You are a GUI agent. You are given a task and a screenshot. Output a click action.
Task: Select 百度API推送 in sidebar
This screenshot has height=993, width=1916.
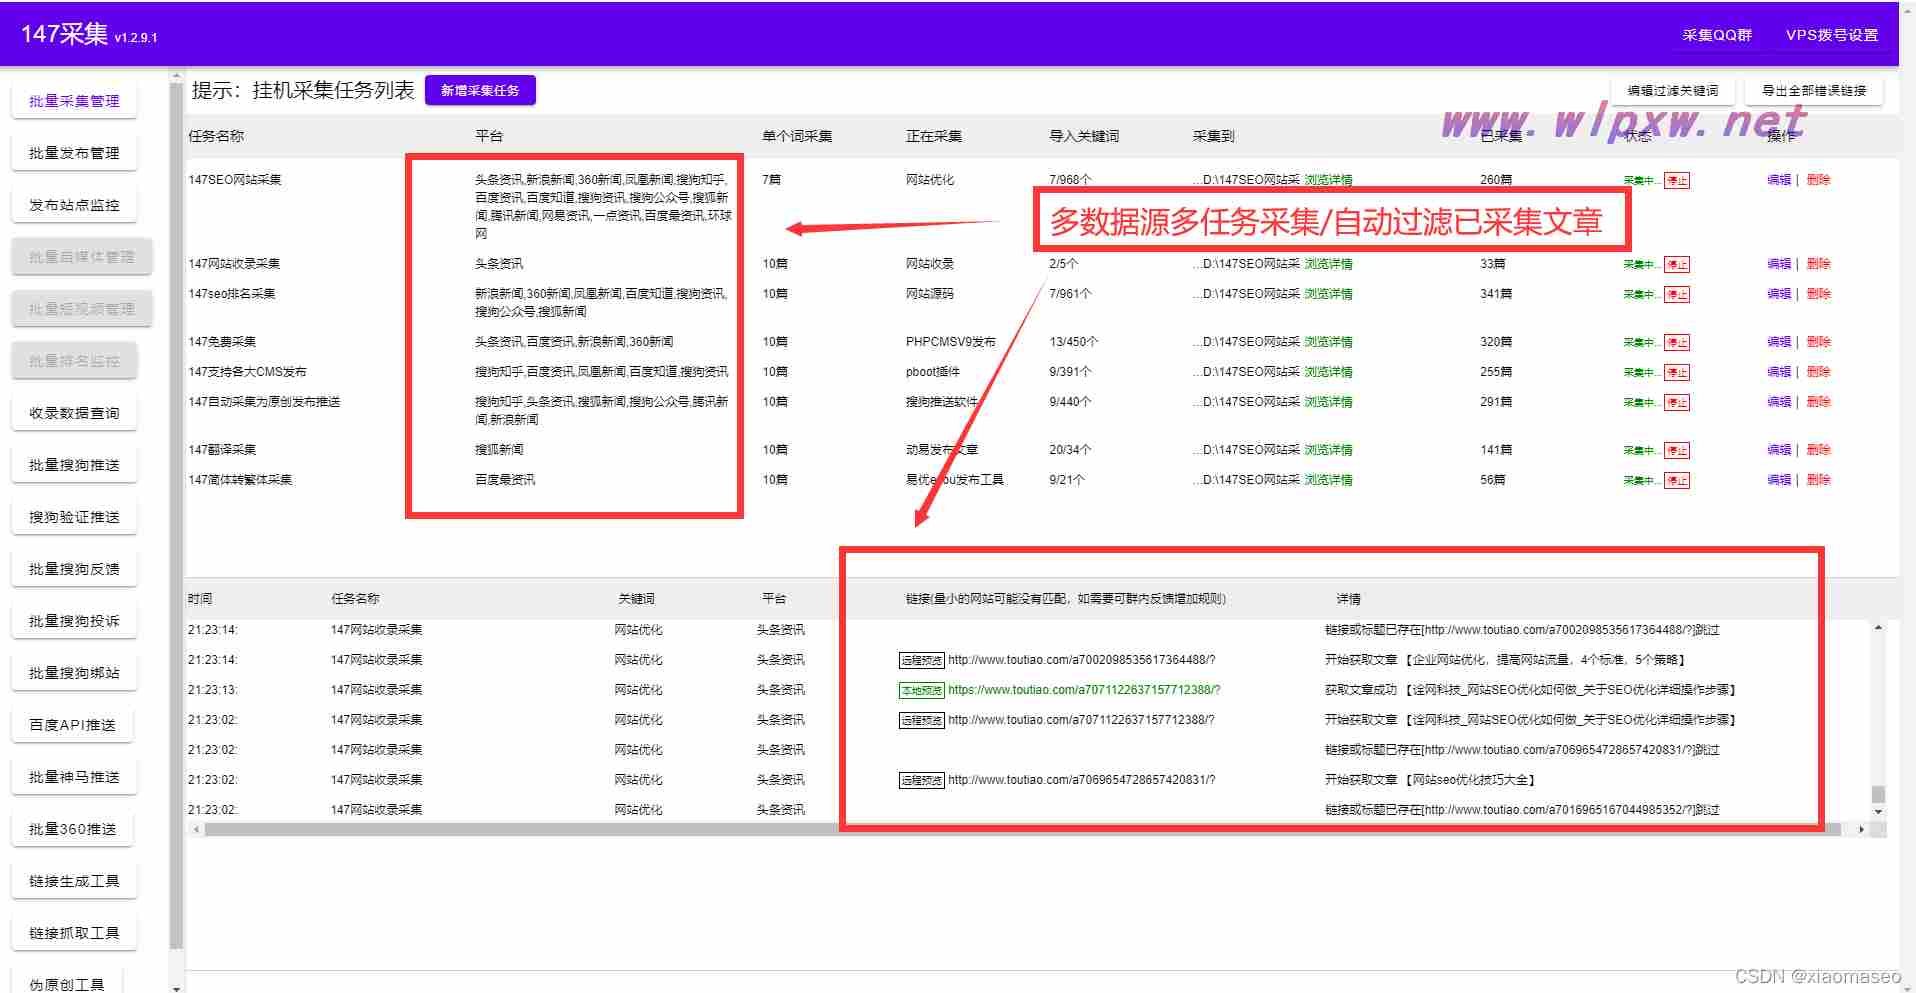74,725
